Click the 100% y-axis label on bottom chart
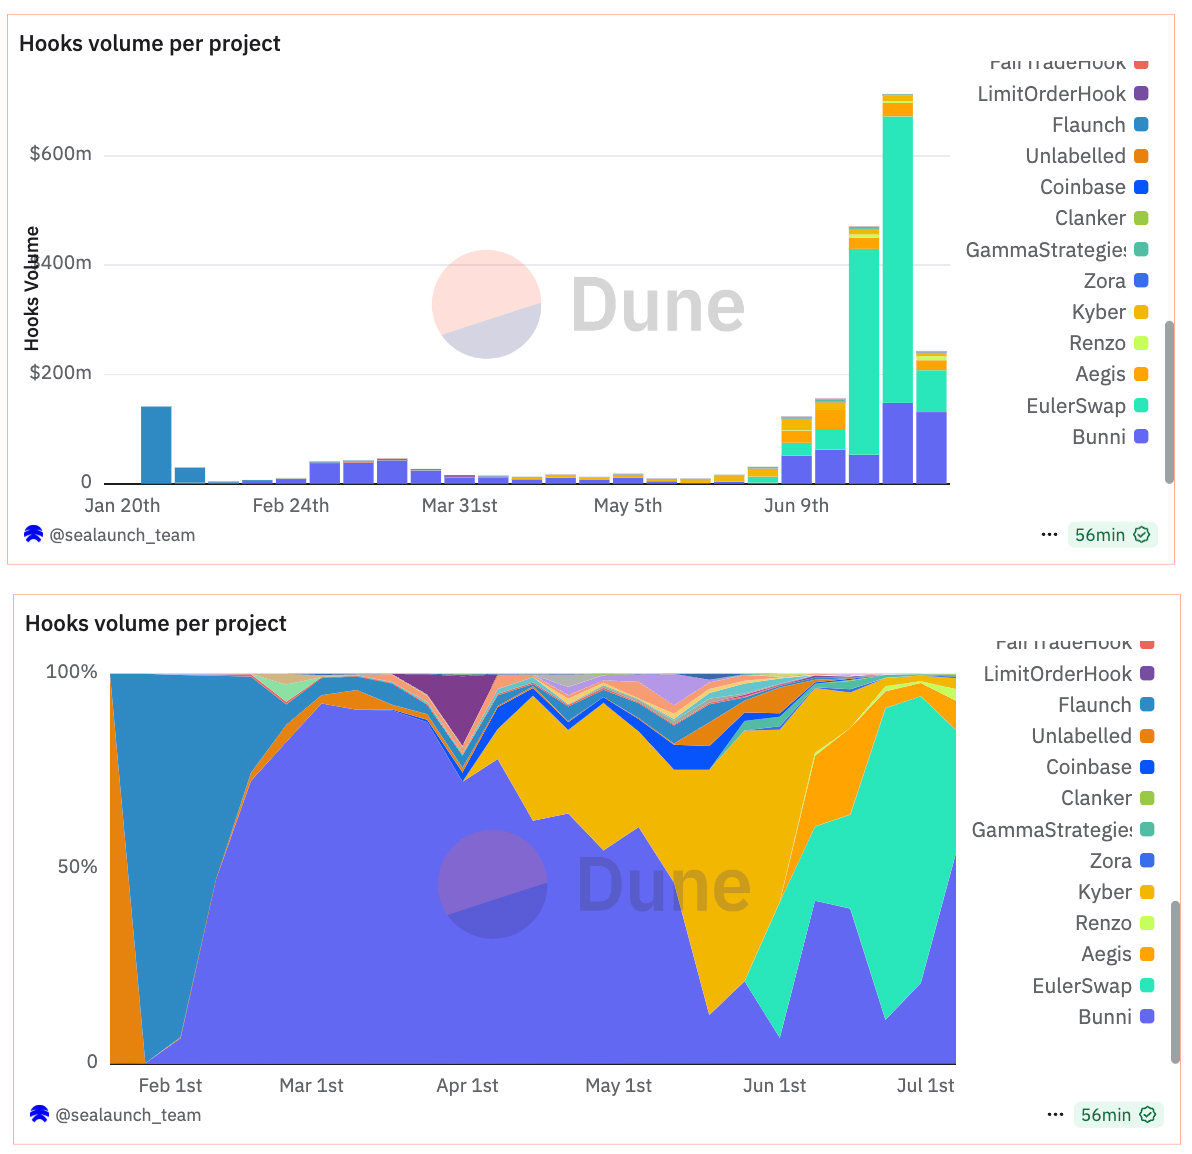Image resolution: width=1192 pixels, height=1154 pixels. [71, 672]
